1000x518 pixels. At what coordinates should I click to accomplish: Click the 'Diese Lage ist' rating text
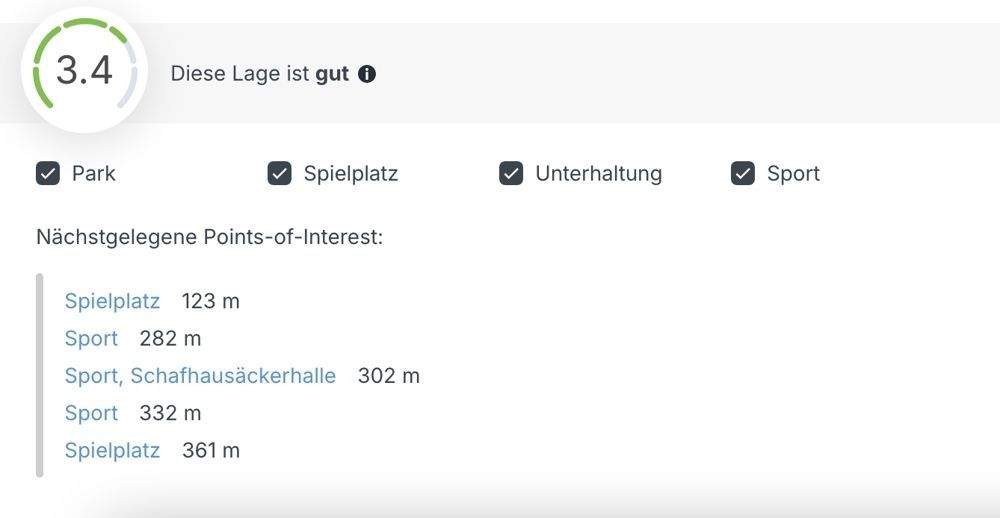point(240,74)
